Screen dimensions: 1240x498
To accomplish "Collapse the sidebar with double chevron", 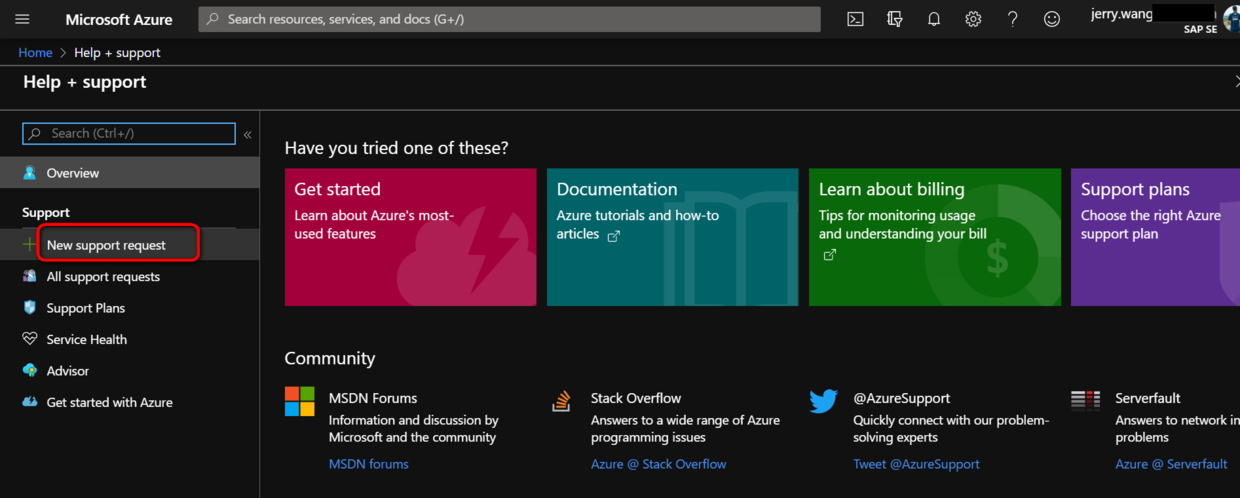I will click(248, 134).
